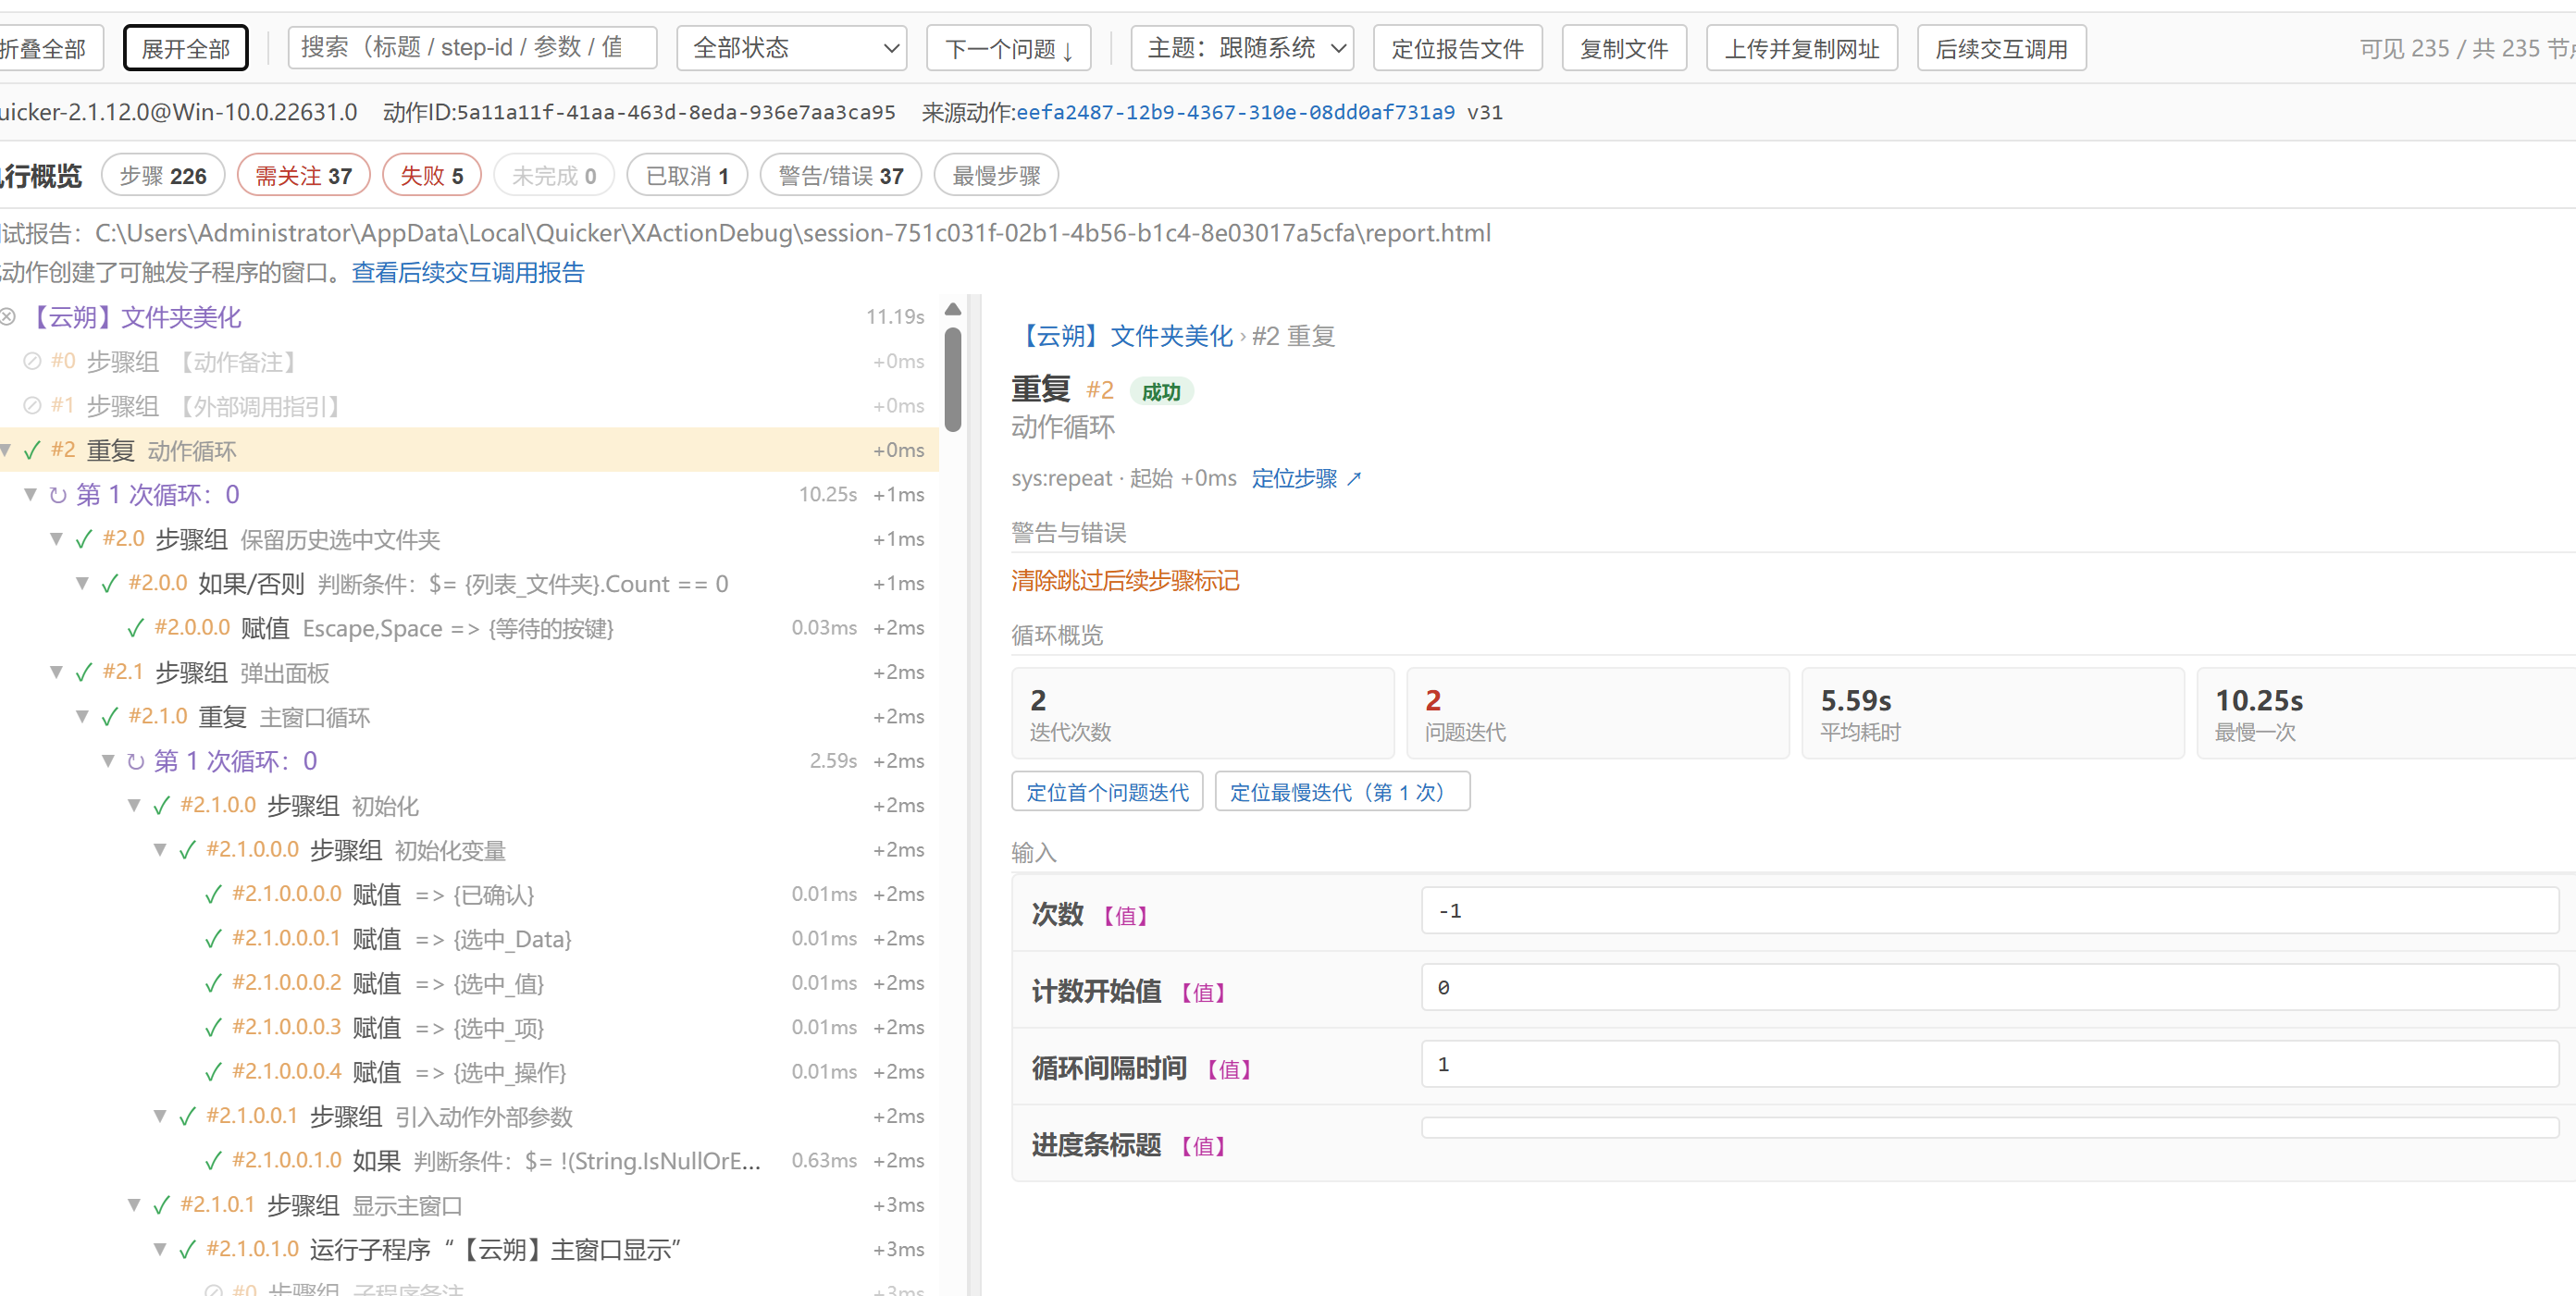Screen dimensions: 2576x1296
Task: Collapse #2.1.0.0.0 步骤组 初始化变量
Action: (161, 850)
